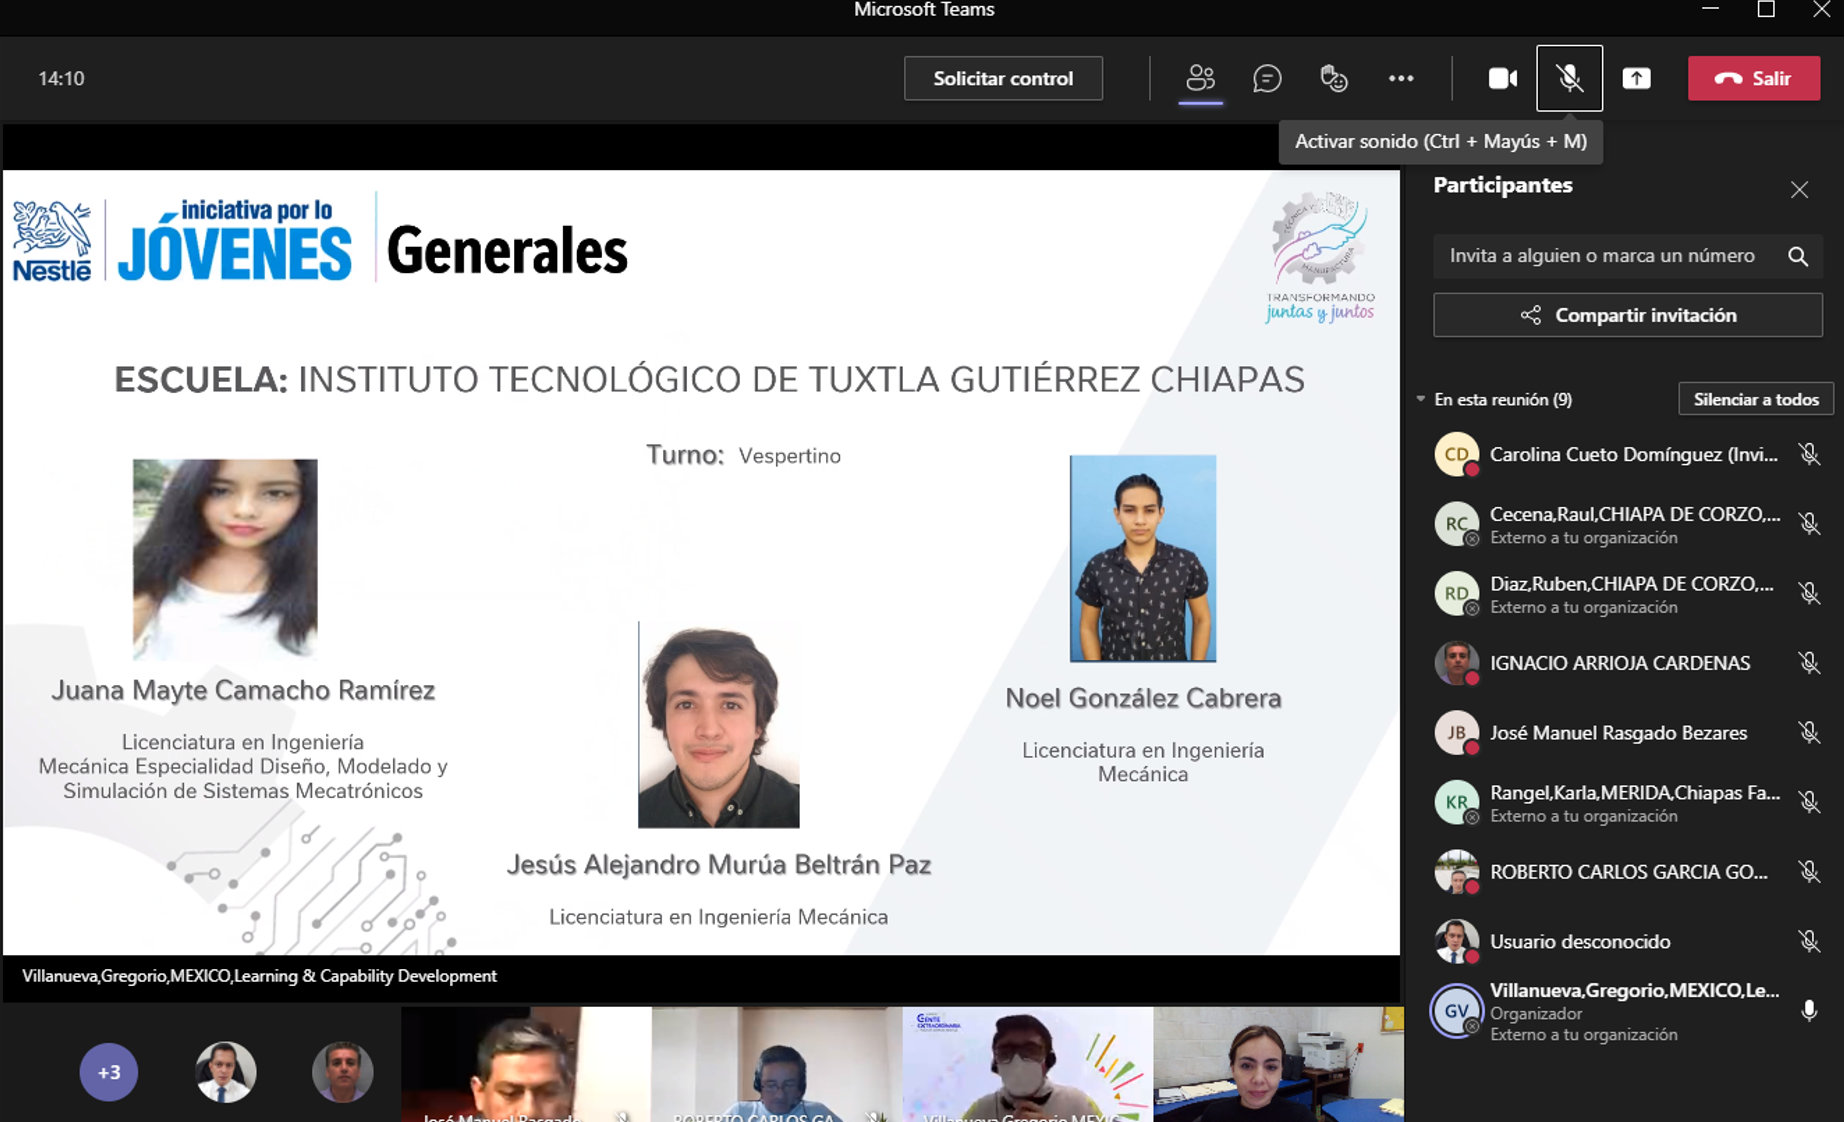Unmute the microphone in the toolbar
This screenshot has height=1122, width=1845.
point(1569,78)
